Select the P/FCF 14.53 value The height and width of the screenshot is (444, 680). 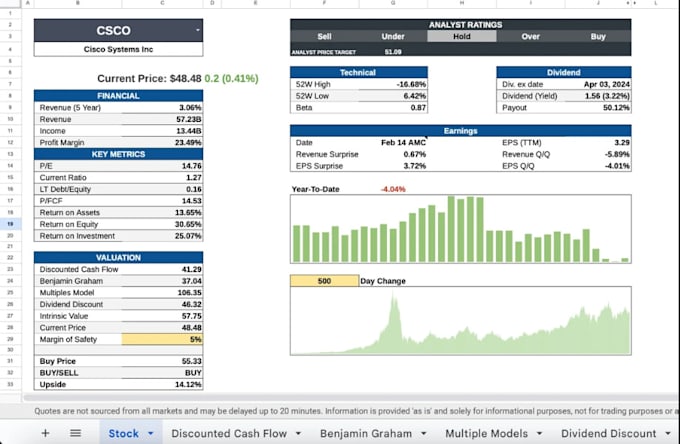(192, 201)
